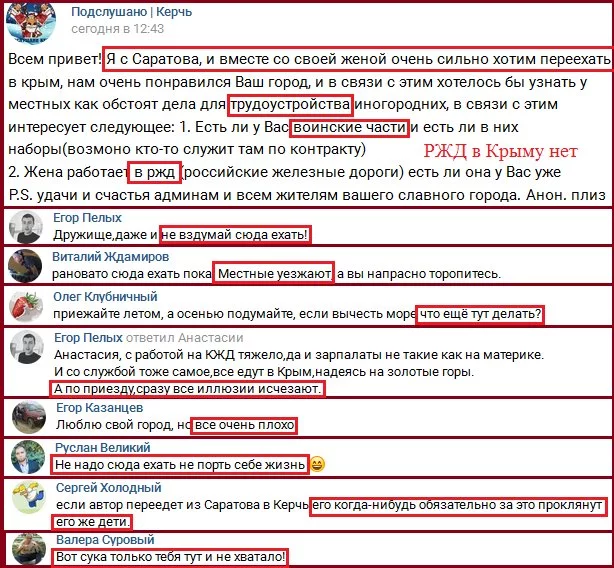614x568 pixels.
Task: Open Егор Пелых's profile from his first comment
Action: point(87,218)
